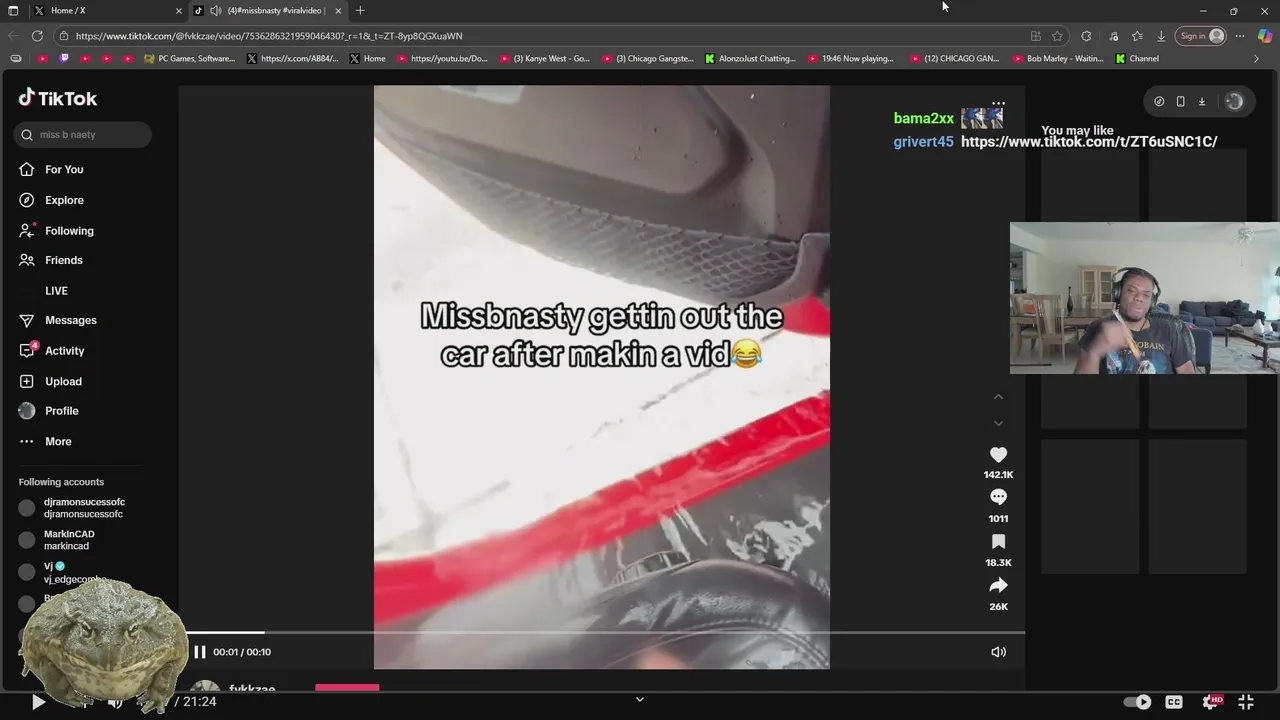Open the Channel bookmark
Viewport: 1280px width, 720px height.
(1137, 59)
